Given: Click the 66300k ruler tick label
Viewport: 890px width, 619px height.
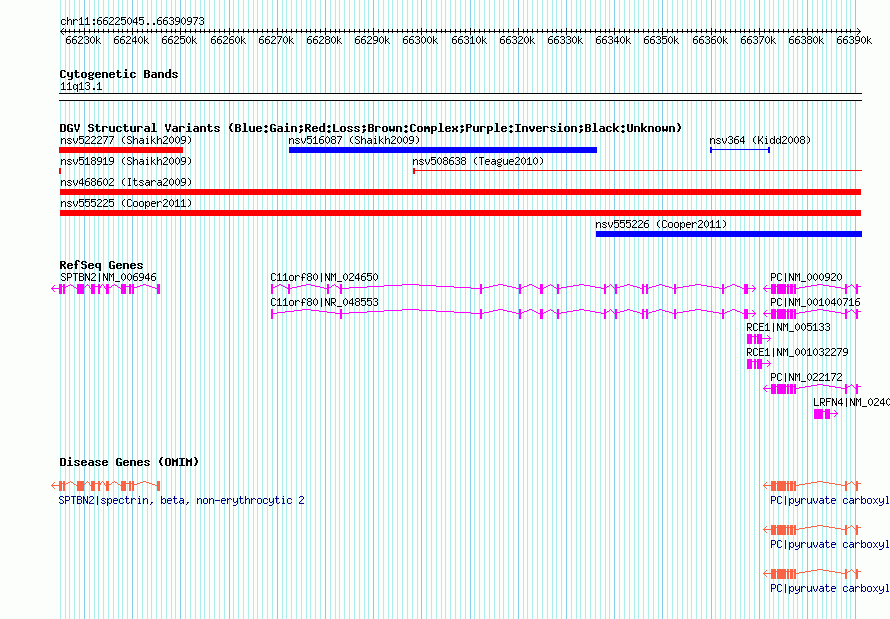Looking at the screenshot, I should pos(420,41).
